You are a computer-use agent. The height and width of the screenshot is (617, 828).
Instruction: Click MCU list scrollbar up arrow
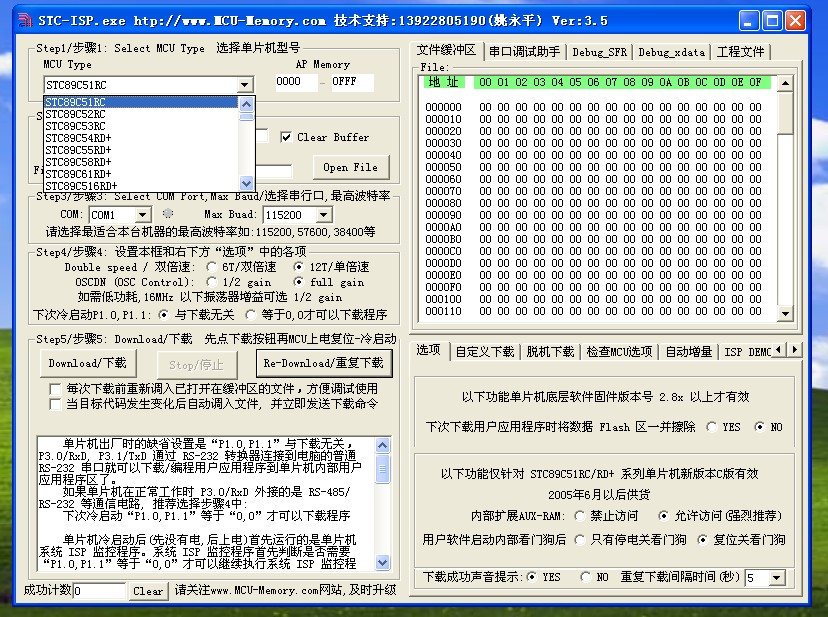247,104
